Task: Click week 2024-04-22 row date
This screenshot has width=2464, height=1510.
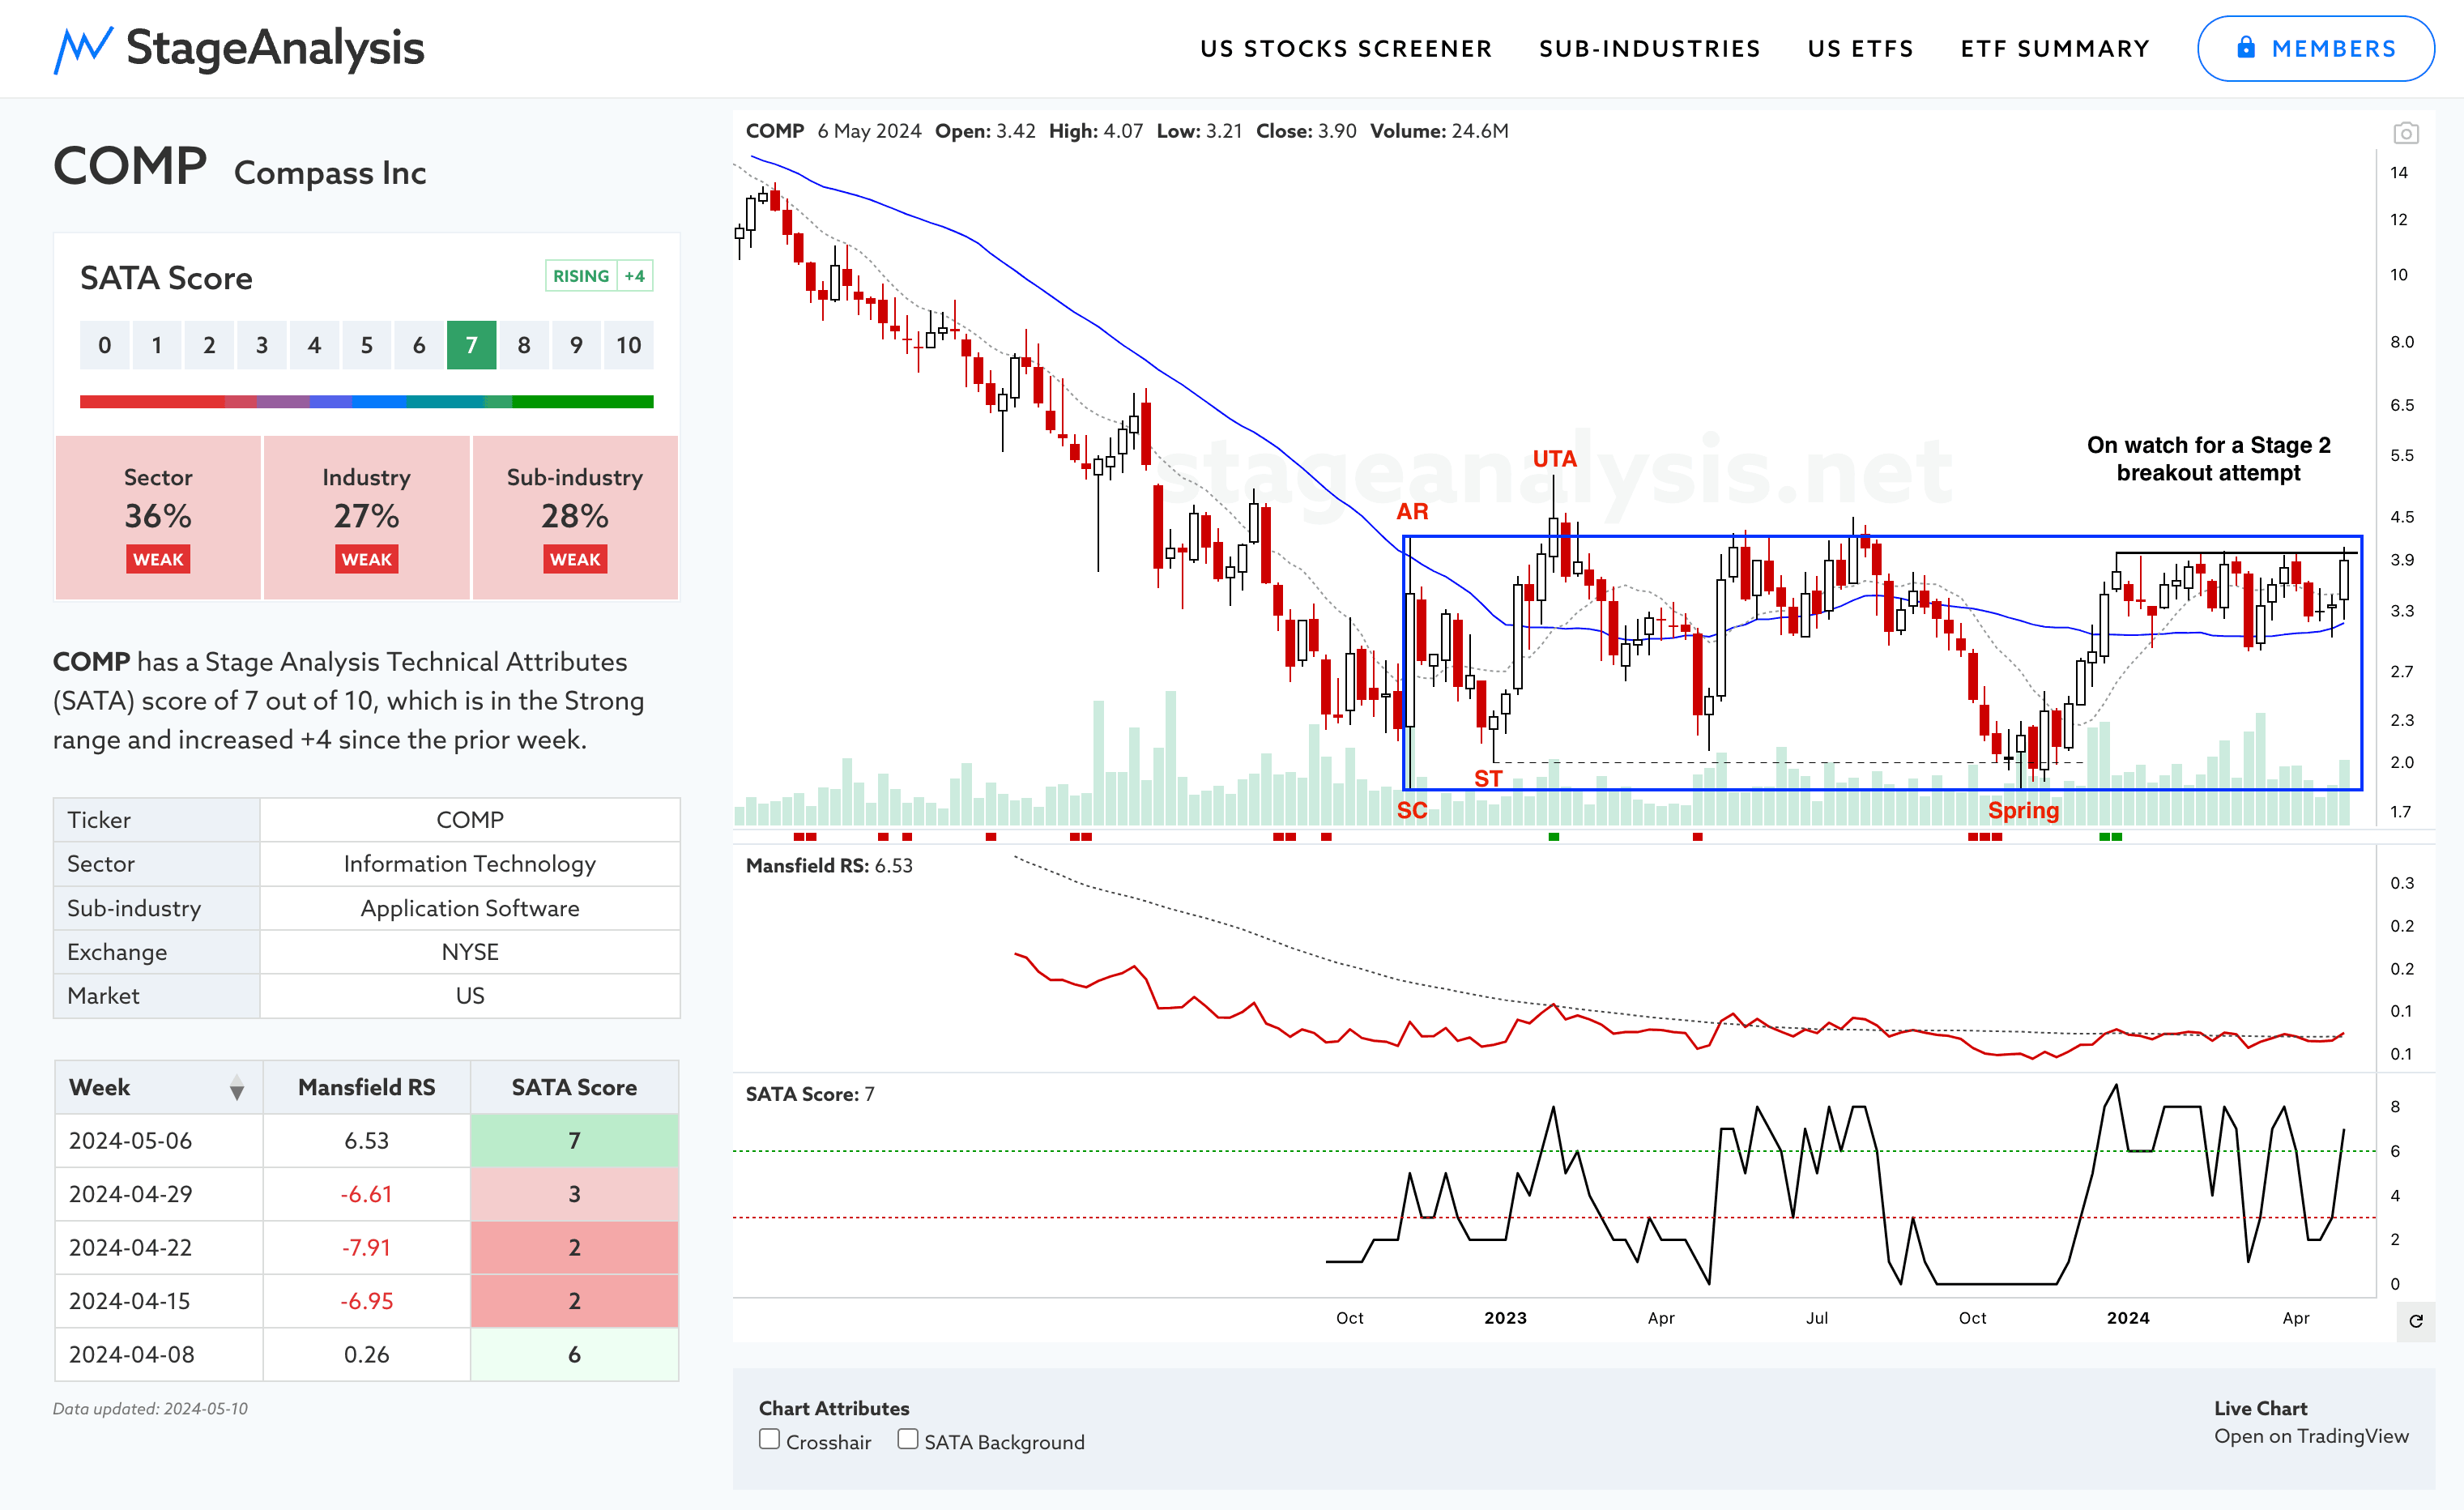Action: pyautogui.click(x=130, y=1247)
